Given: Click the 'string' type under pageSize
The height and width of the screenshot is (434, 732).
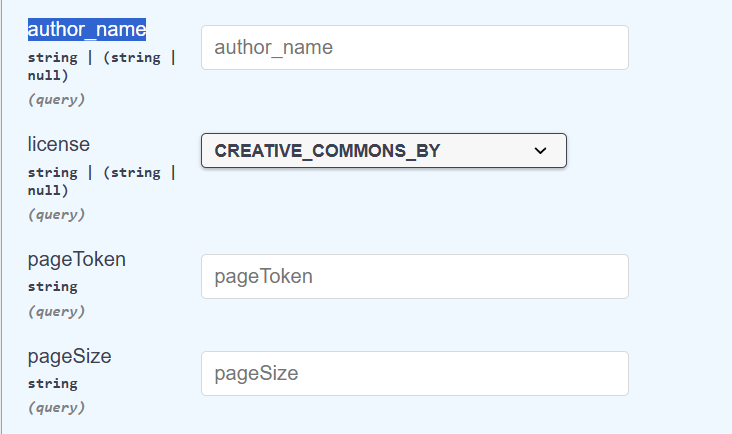Looking at the screenshot, I should [53, 383].
